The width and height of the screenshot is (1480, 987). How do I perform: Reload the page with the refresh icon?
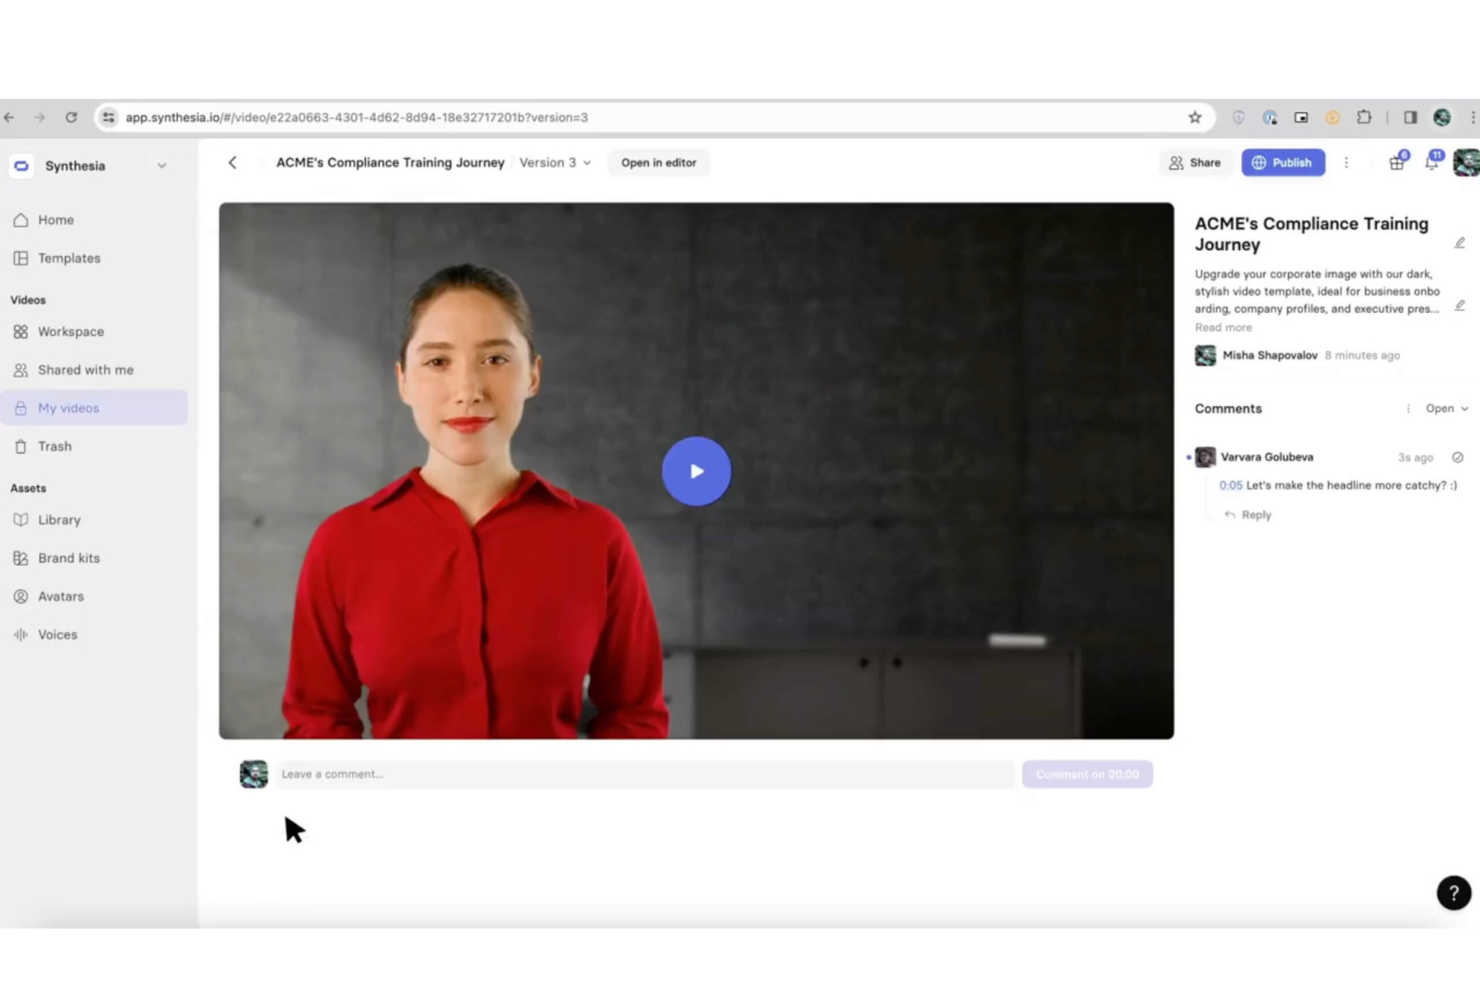tap(71, 117)
